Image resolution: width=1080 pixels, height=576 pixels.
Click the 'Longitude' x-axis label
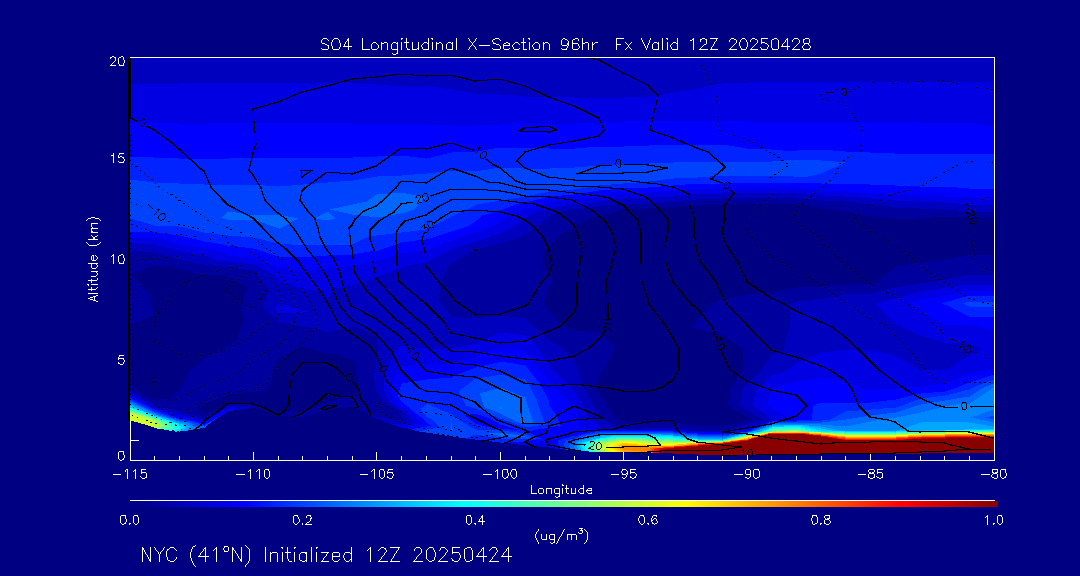click(561, 491)
